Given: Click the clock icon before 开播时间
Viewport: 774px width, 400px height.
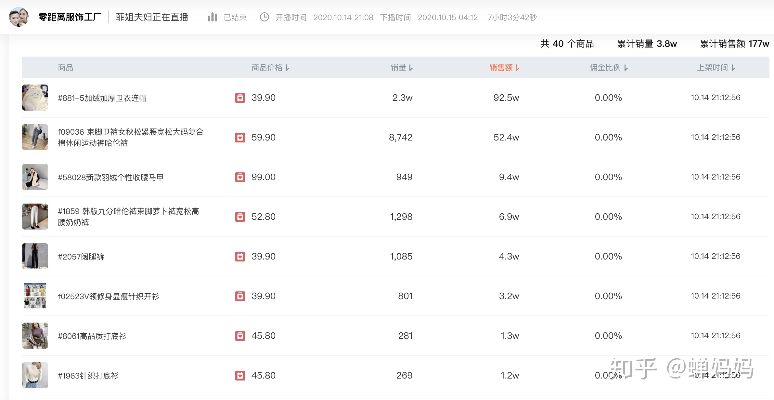Looking at the screenshot, I should click(264, 17).
